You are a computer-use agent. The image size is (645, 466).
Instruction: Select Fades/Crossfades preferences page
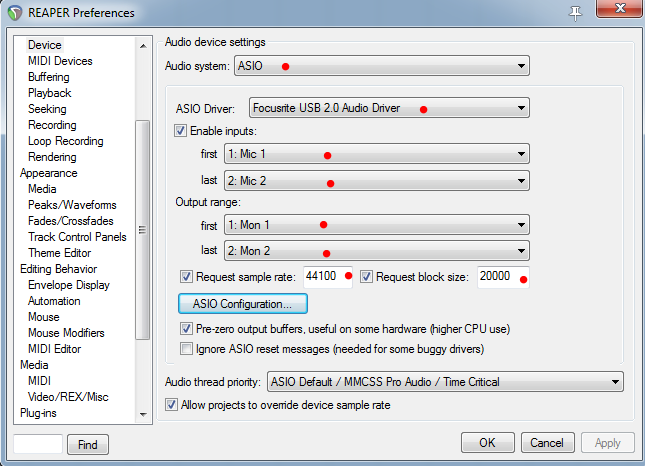(70, 221)
